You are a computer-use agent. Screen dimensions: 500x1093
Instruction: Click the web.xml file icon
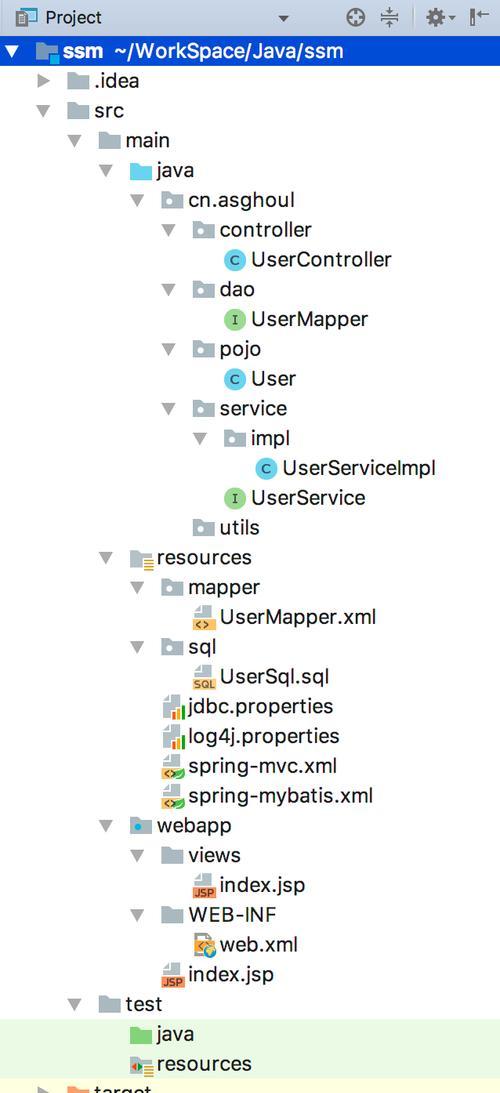[204, 945]
